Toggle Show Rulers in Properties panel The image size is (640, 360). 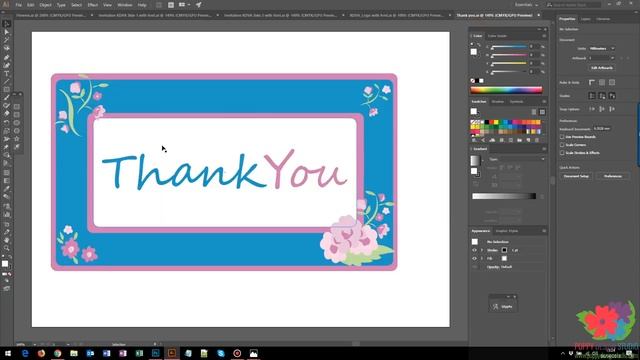pos(592,82)
